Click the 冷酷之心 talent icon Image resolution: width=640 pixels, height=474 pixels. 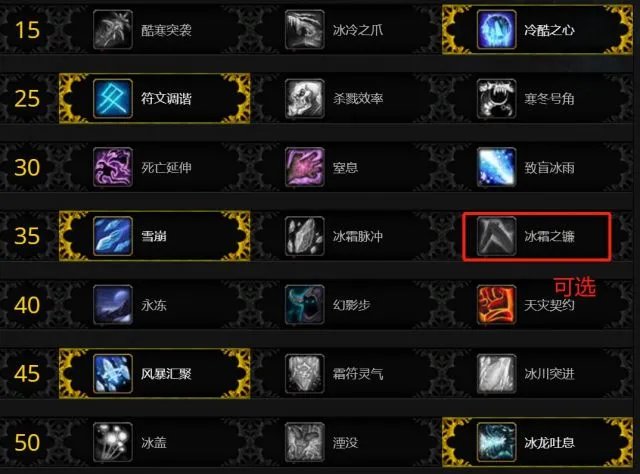click(x=496, y=30)
